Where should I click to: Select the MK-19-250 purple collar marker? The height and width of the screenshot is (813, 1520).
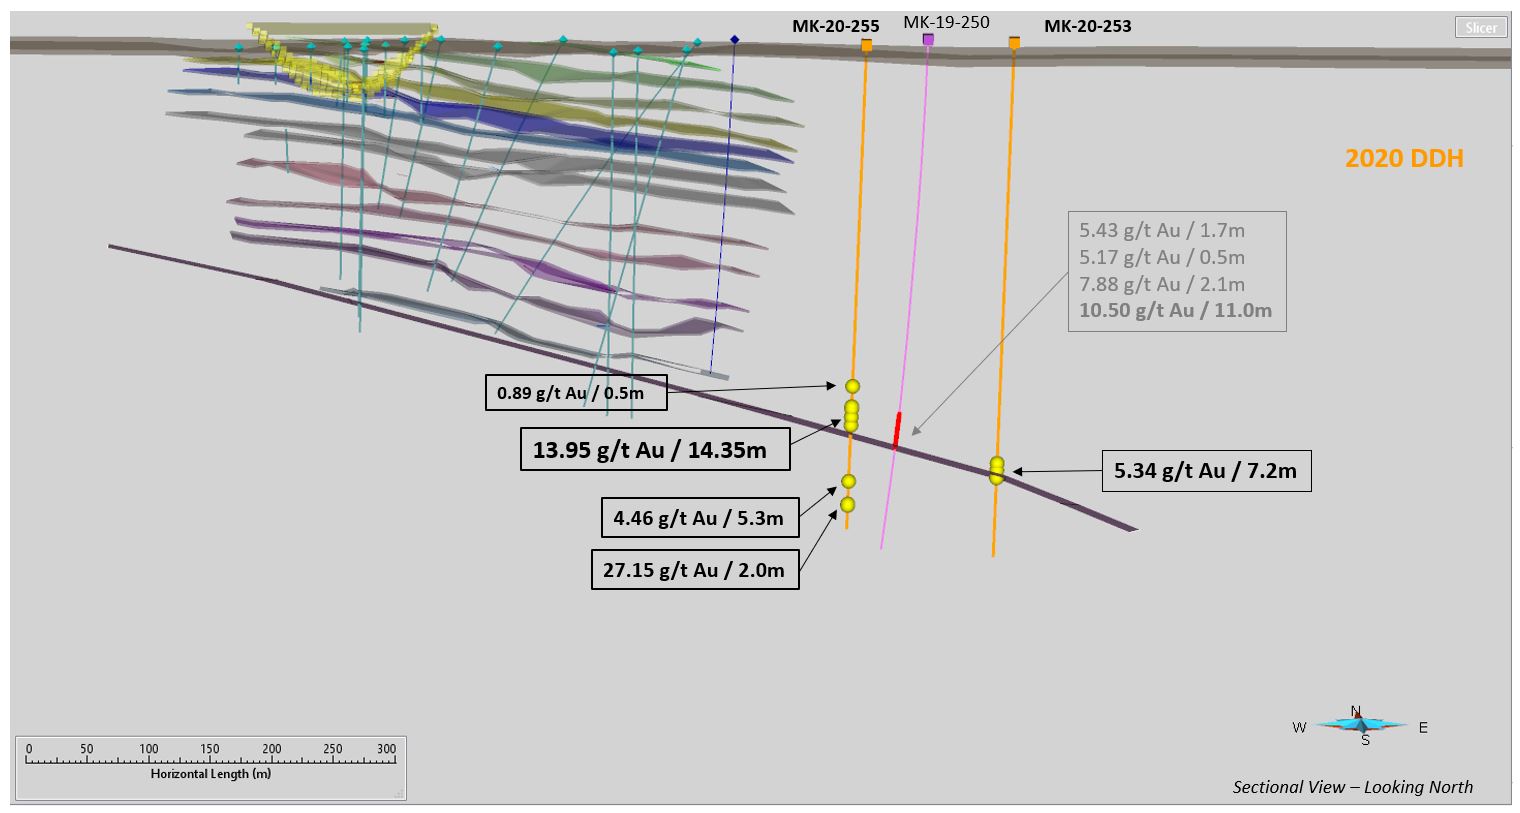tap(928, 39)
